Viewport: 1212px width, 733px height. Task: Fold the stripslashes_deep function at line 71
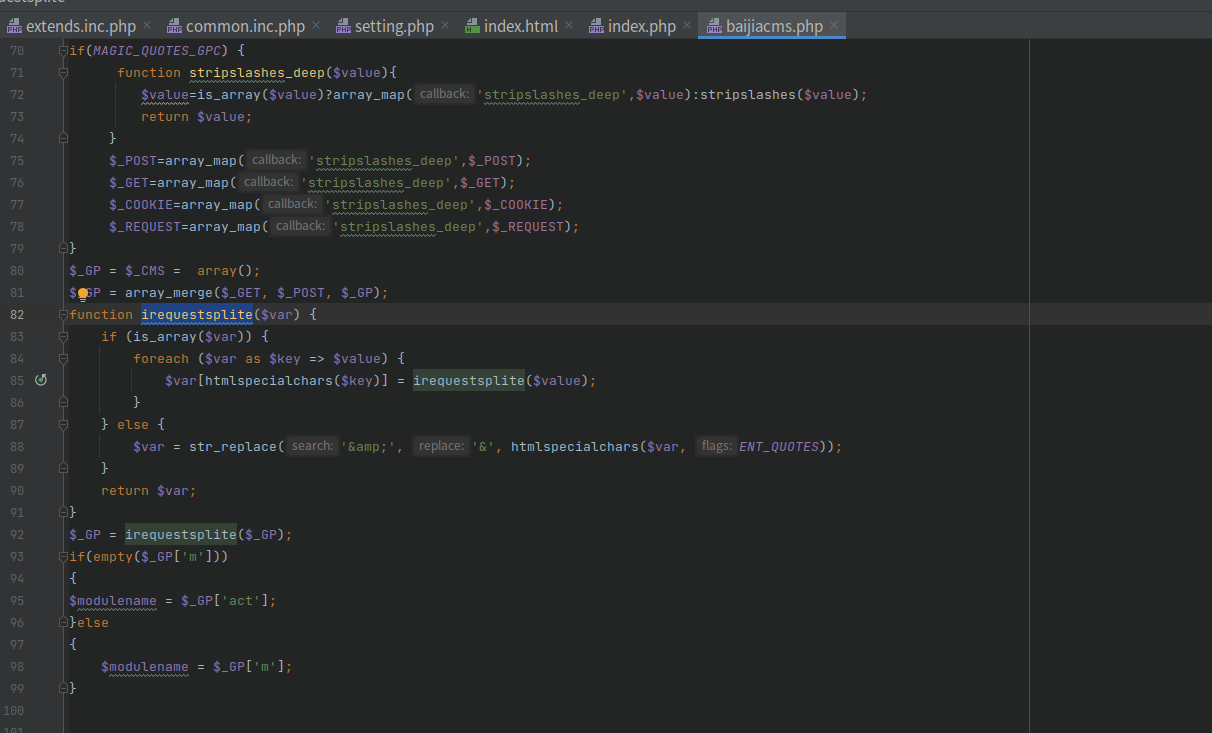tap(64, 72)
